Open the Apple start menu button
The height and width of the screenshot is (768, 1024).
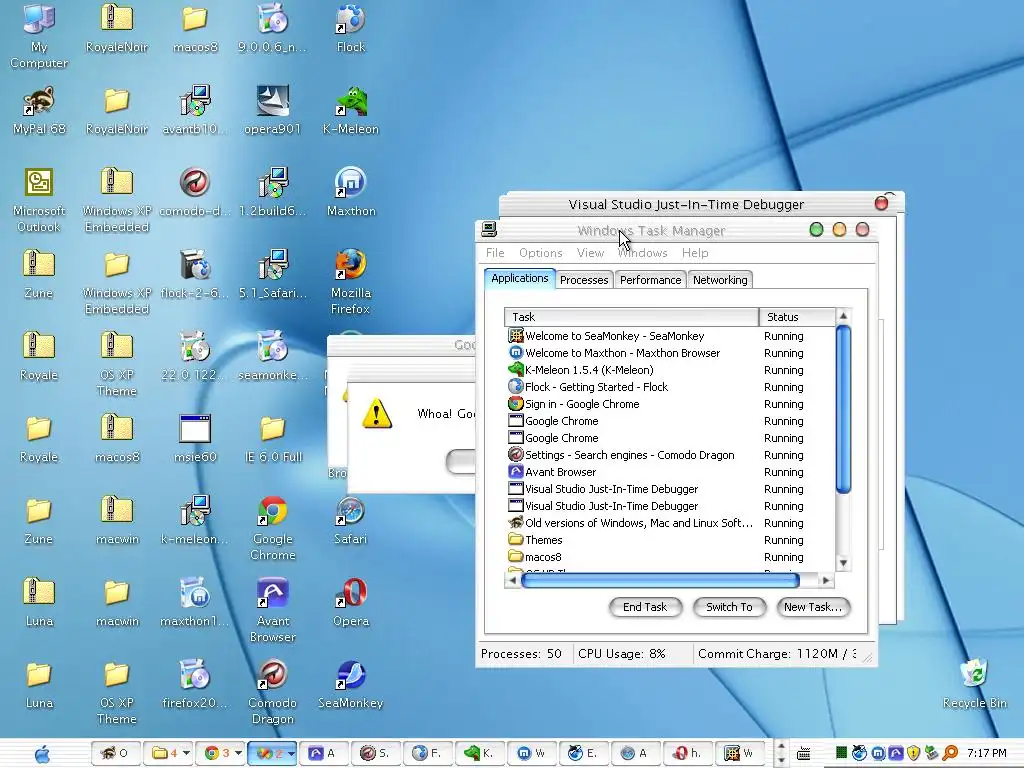click(42, 754)
